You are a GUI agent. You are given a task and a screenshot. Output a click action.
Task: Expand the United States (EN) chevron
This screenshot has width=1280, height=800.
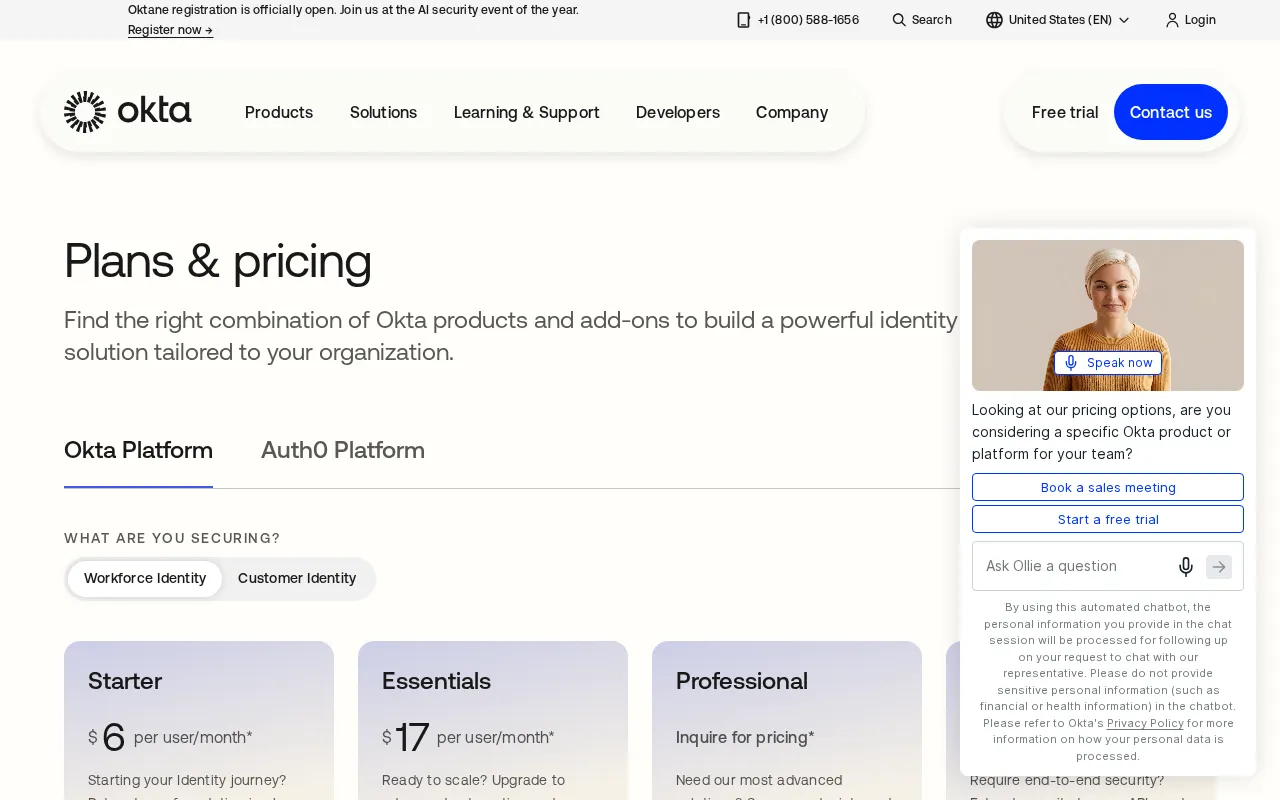pos(1124,20)
